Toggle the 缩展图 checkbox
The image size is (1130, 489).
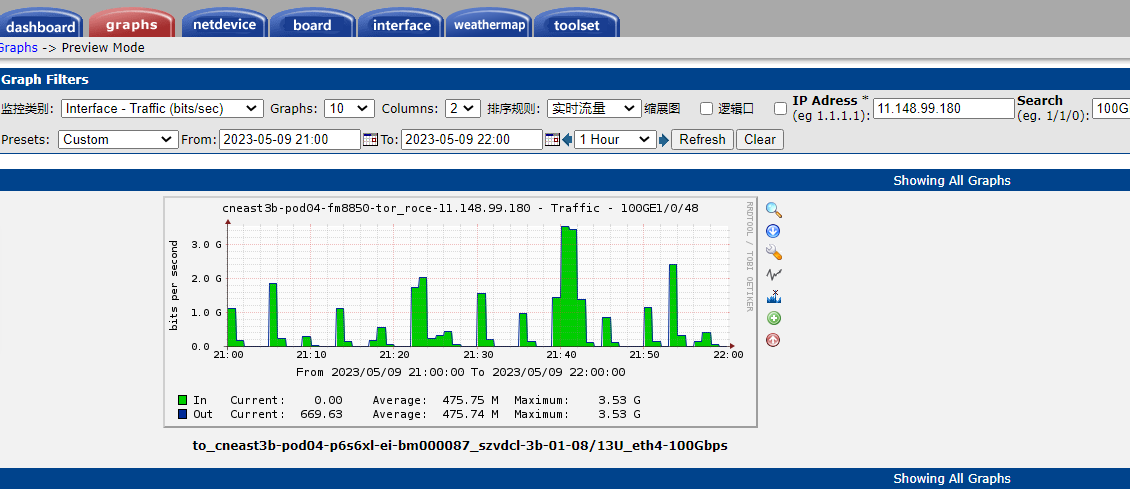[x=707, y=109]
